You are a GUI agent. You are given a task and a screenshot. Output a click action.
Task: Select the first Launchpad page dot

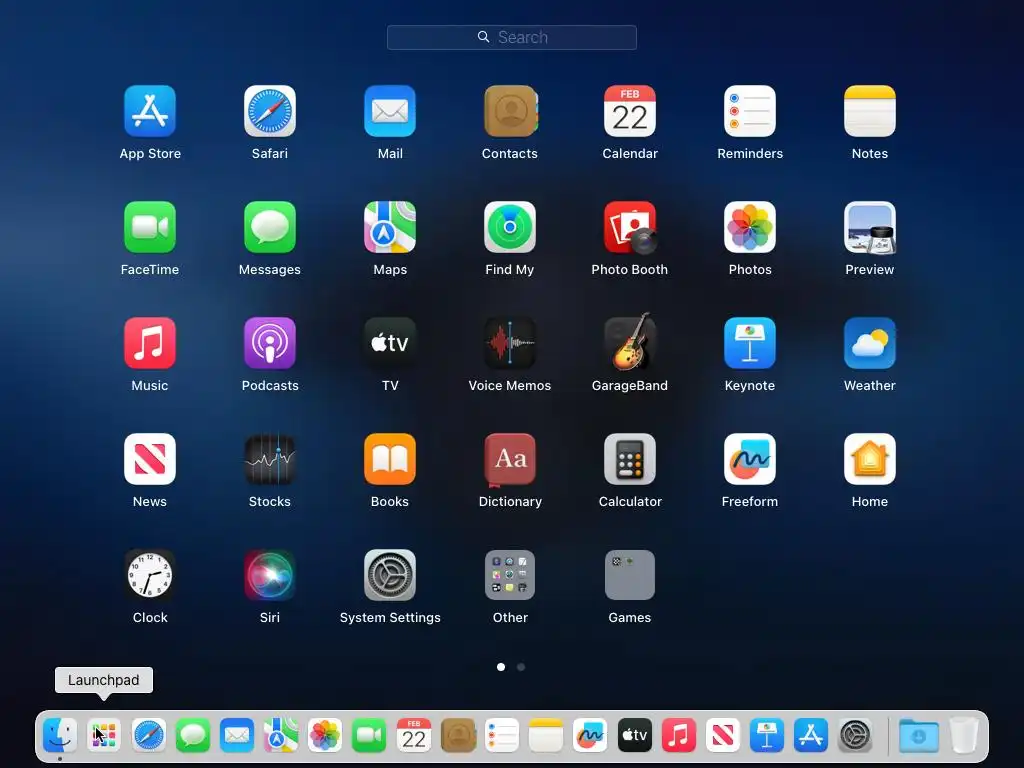click(501, 667)
